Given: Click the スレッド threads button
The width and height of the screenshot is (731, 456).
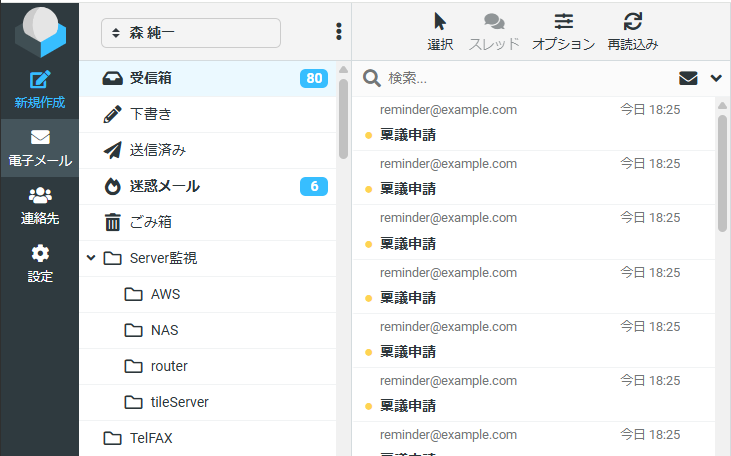Looking at the screenshot, I should coord(494,32).
